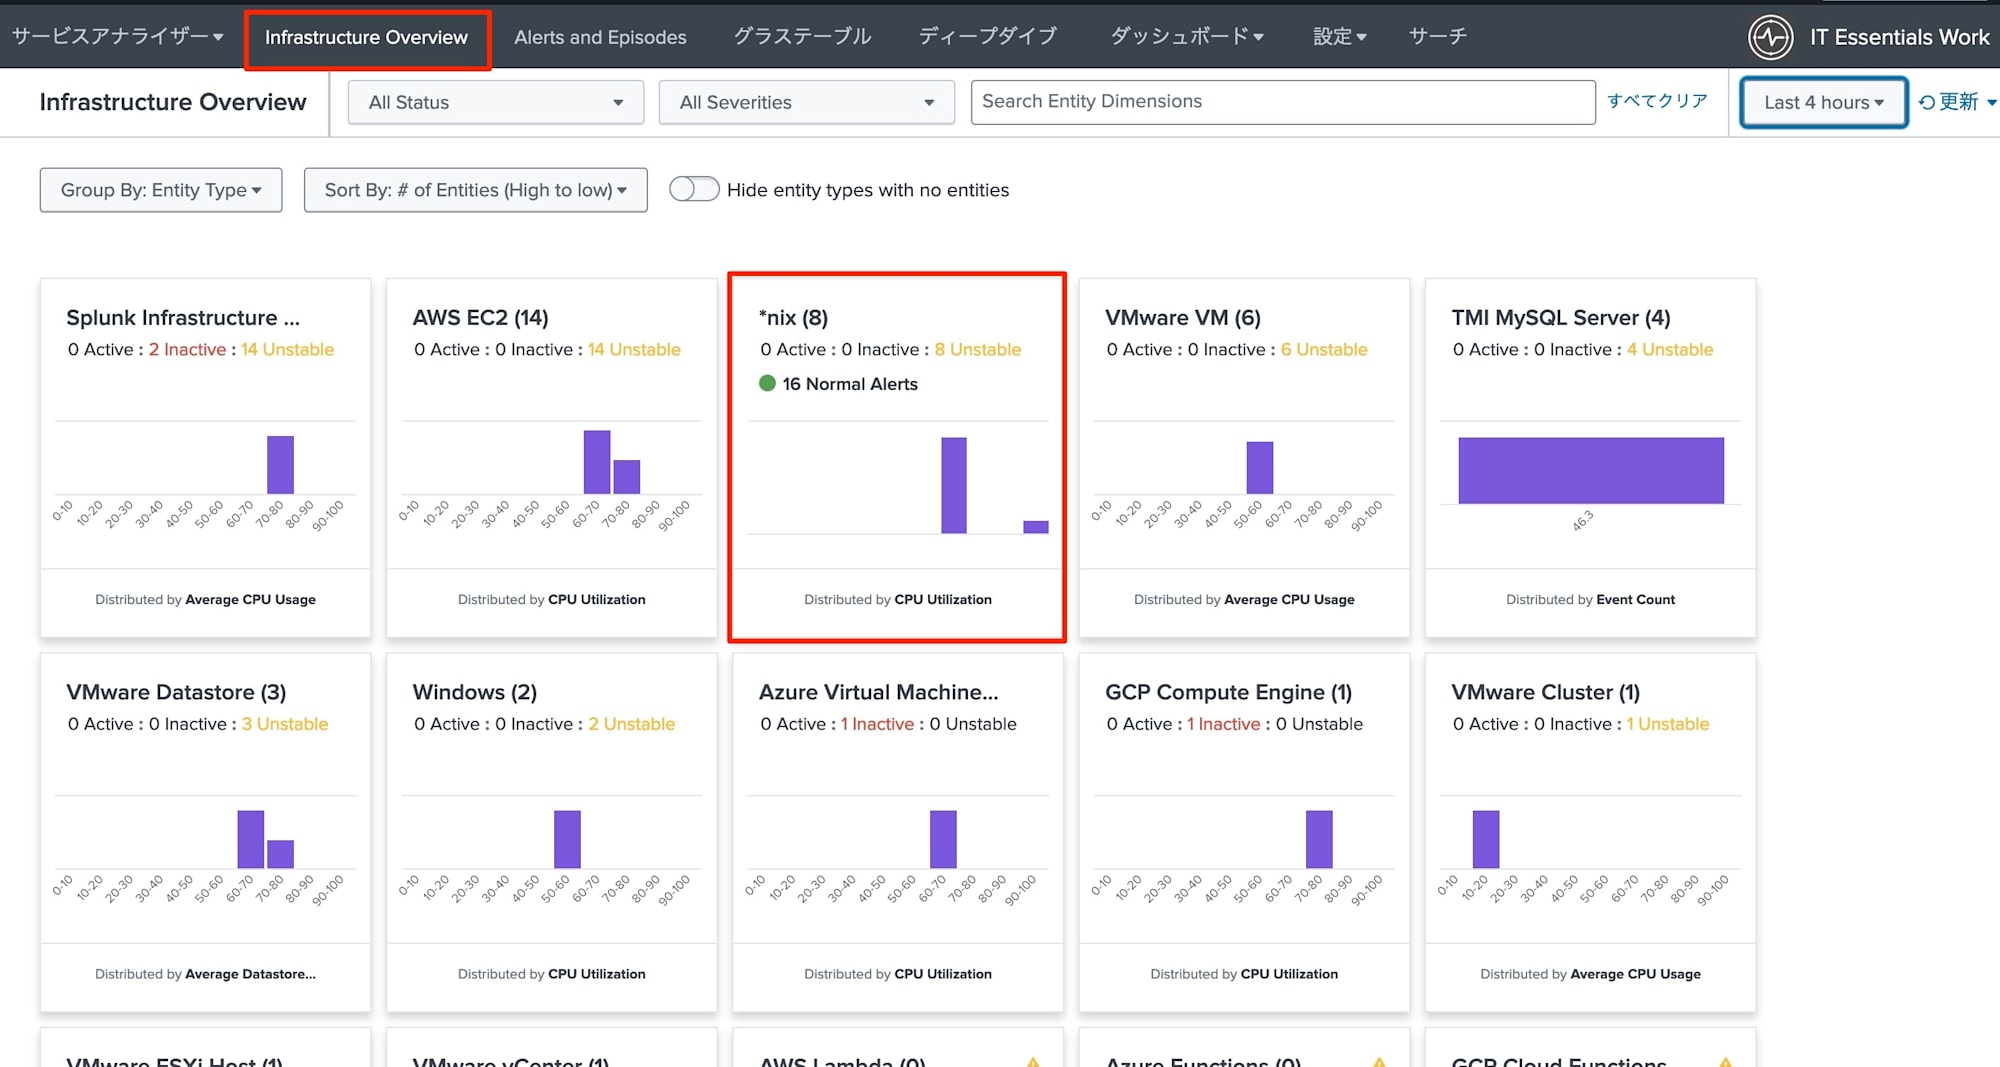The width and height of the screenshot is (2000, 1067).
Task: Open the GCP Compute Engine (1) card title
Action: pyautogui.click(x=1228, y=692)
